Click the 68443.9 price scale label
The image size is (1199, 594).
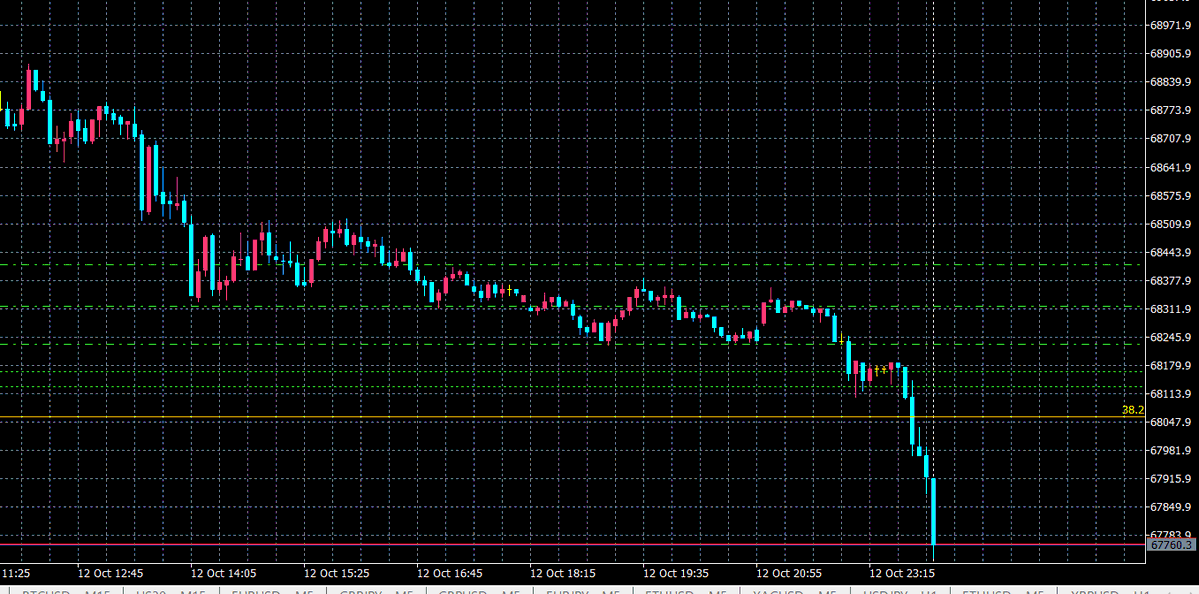1171,252
